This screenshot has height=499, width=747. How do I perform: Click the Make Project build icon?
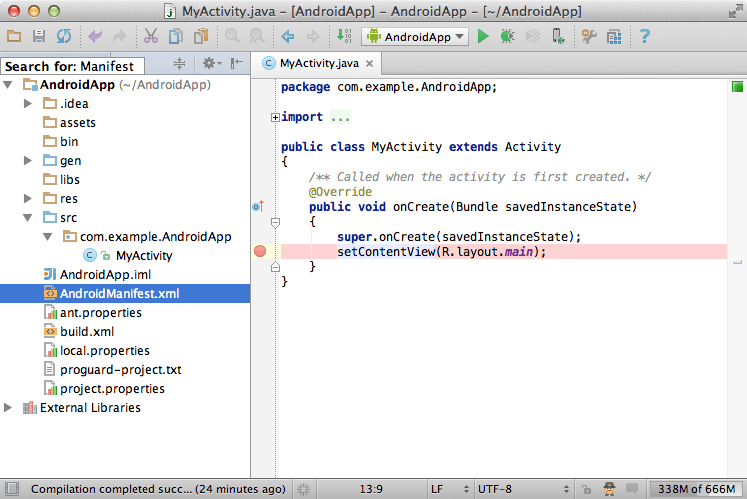click(344, 36)
